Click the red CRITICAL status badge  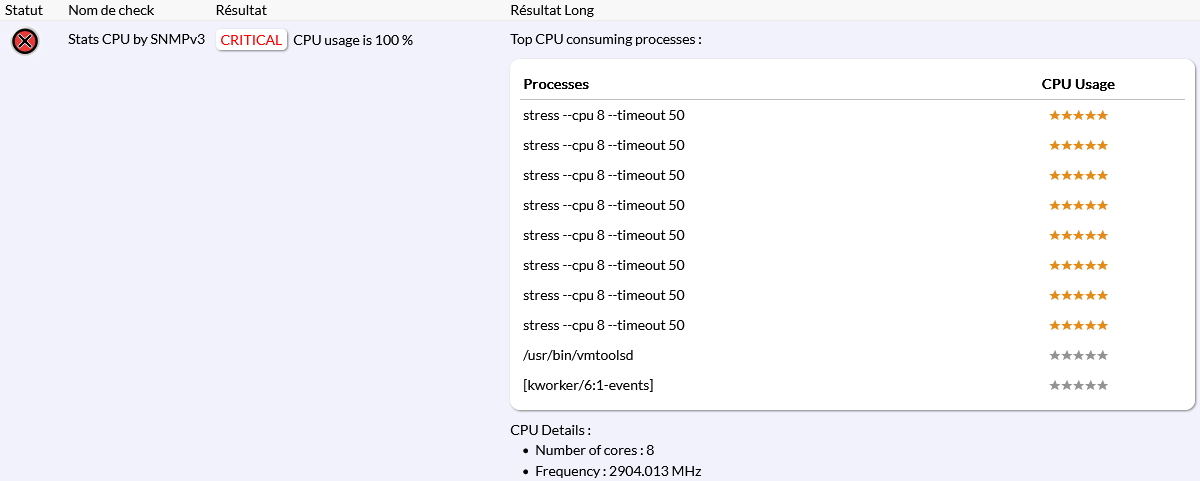251,40
